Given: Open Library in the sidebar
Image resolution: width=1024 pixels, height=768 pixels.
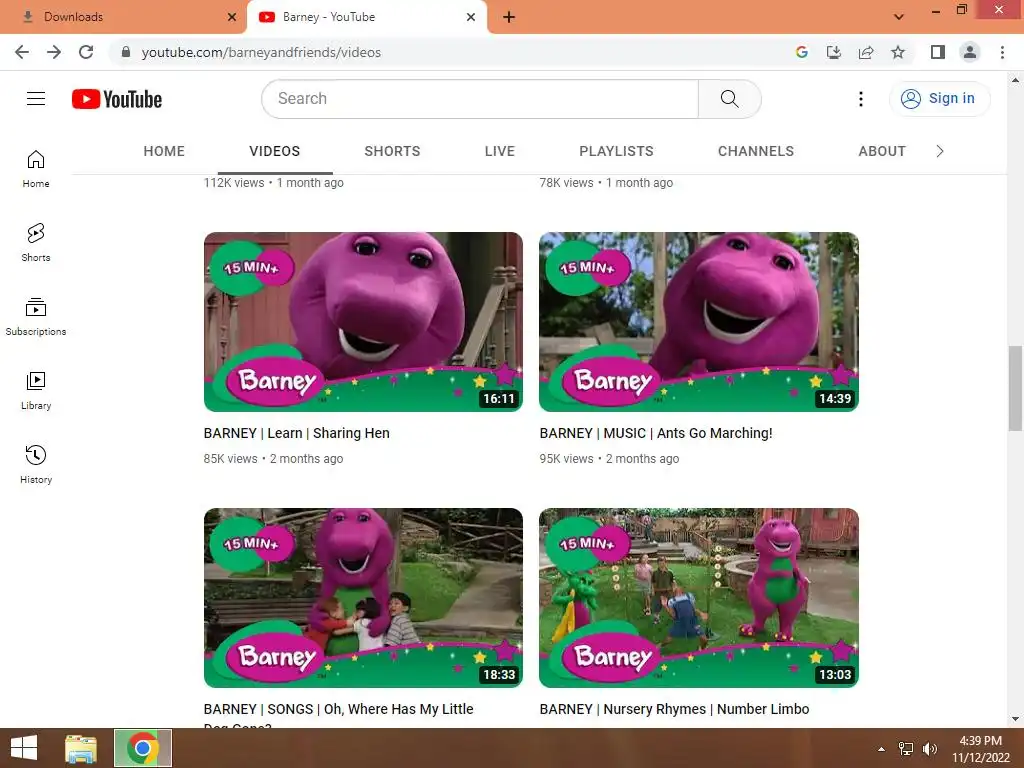Looking at the screenshot, I should (x=36, y=391).
